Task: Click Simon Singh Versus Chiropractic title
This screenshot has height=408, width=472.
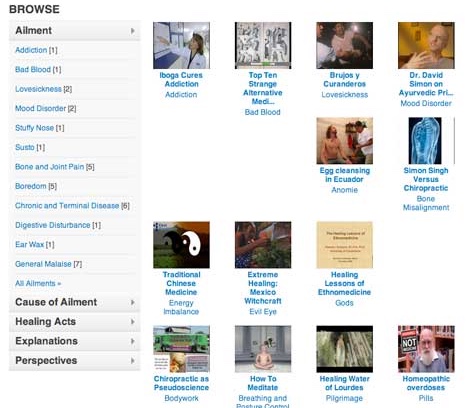Action: (426, 179)
